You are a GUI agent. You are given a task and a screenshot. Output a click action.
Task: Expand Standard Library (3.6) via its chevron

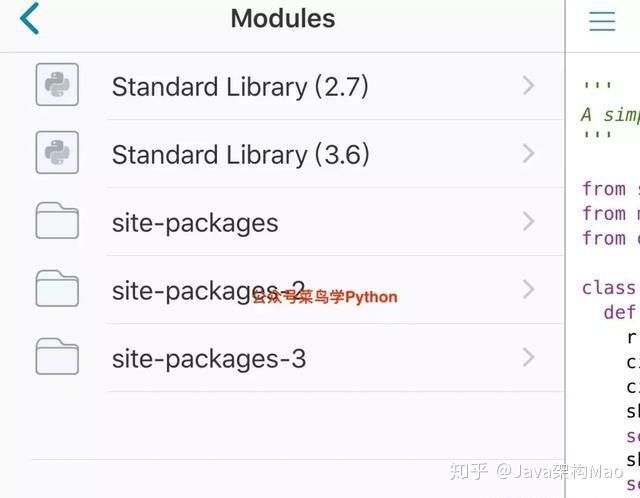529,153
